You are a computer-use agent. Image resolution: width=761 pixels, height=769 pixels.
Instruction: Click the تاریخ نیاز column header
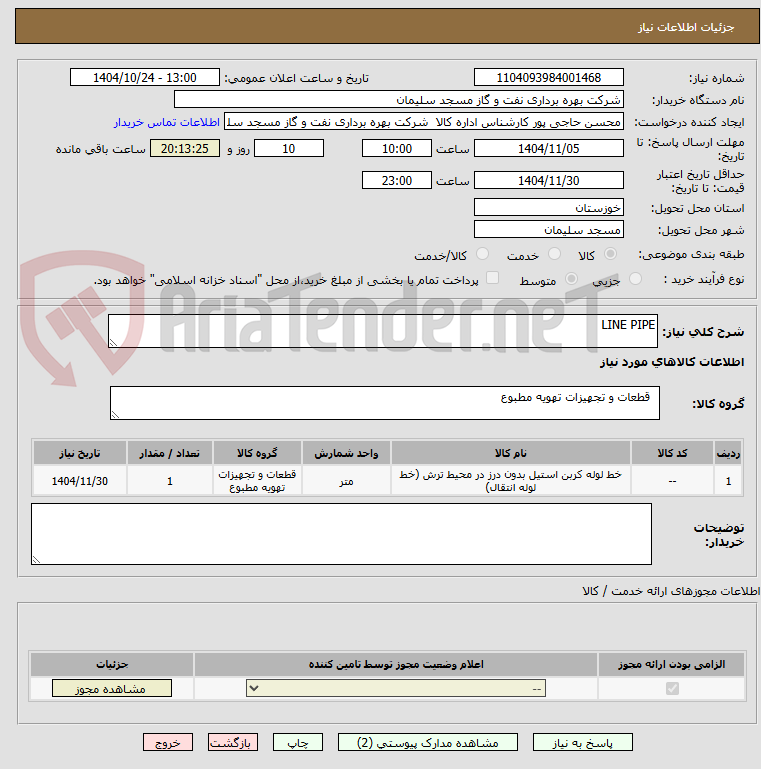pyautogui.click(x=79, y=453)
